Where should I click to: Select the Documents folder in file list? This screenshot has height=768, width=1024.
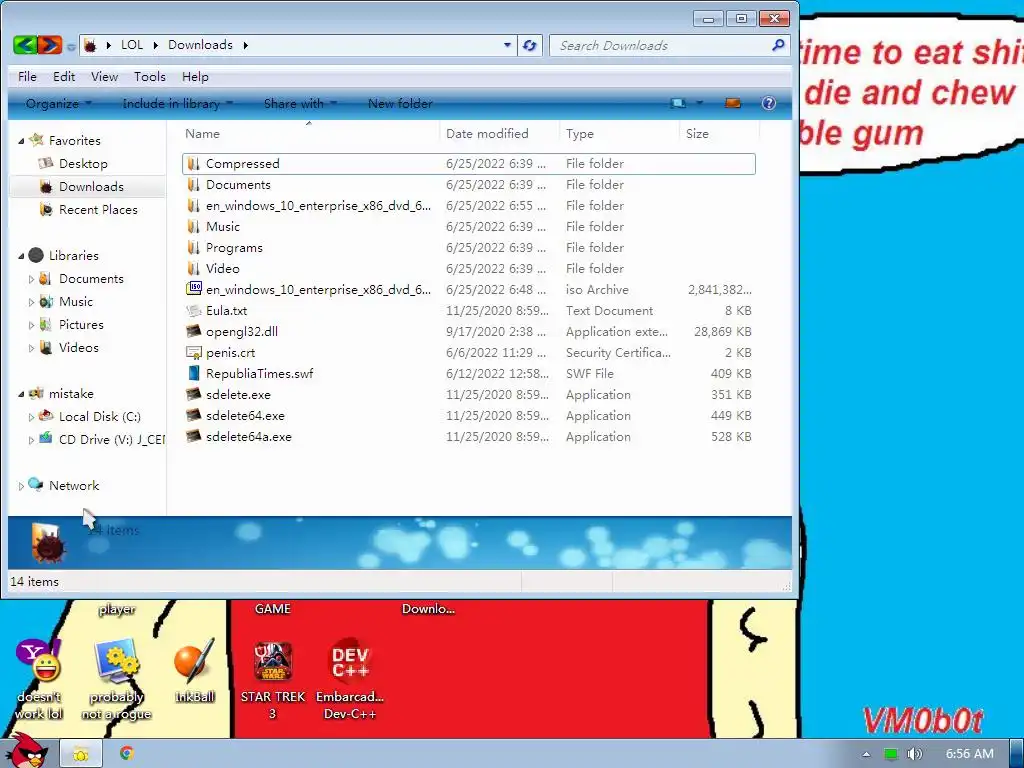coord(238,184)
